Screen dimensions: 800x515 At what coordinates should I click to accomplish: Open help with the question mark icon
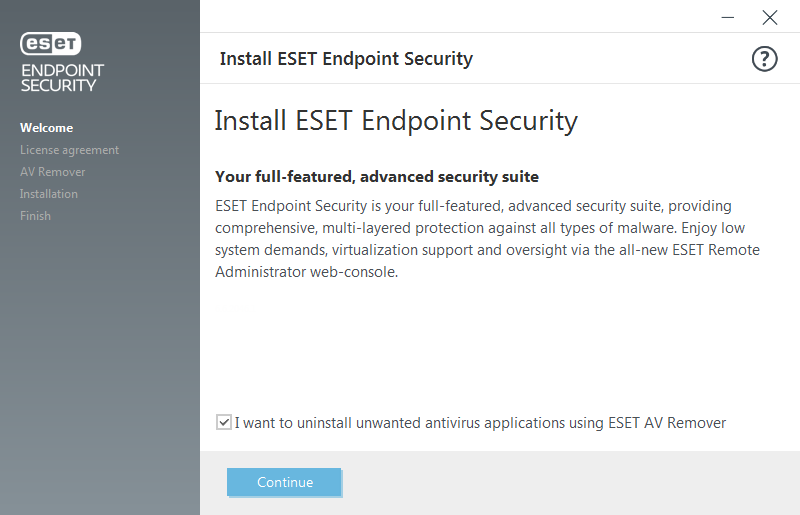[764, 59]
